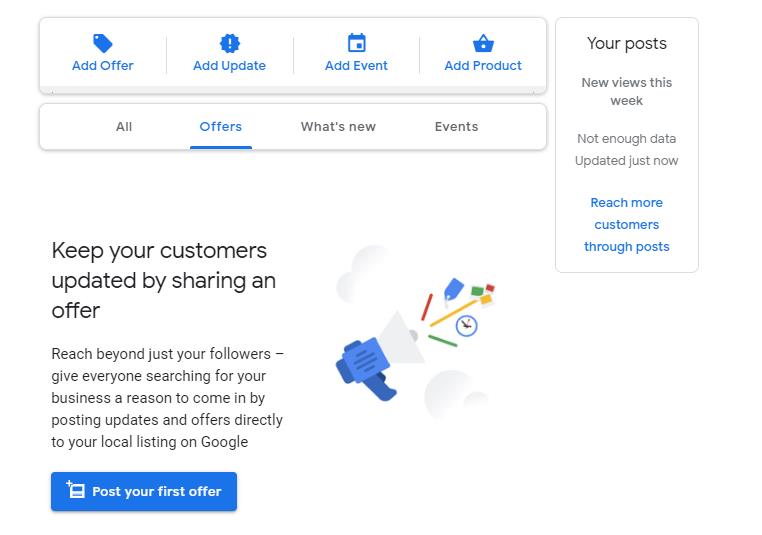Click the Add Event calendar icon
The image size is (762, 535).
click(x=357, y=43)
